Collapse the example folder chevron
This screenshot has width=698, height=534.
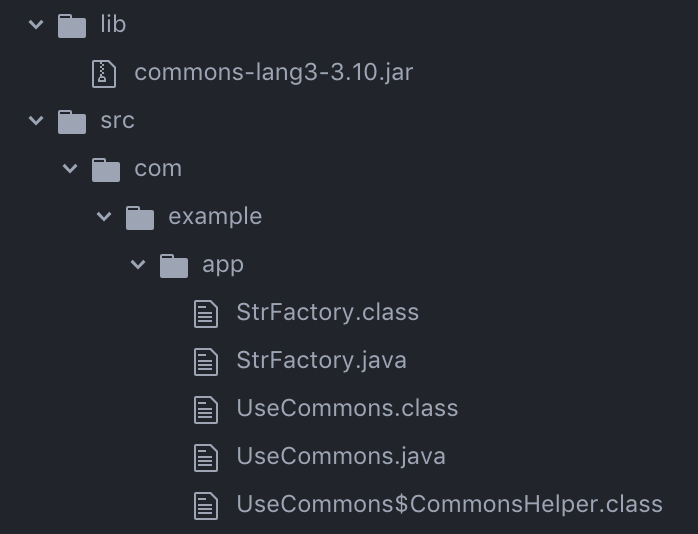[x=105, y=217]
